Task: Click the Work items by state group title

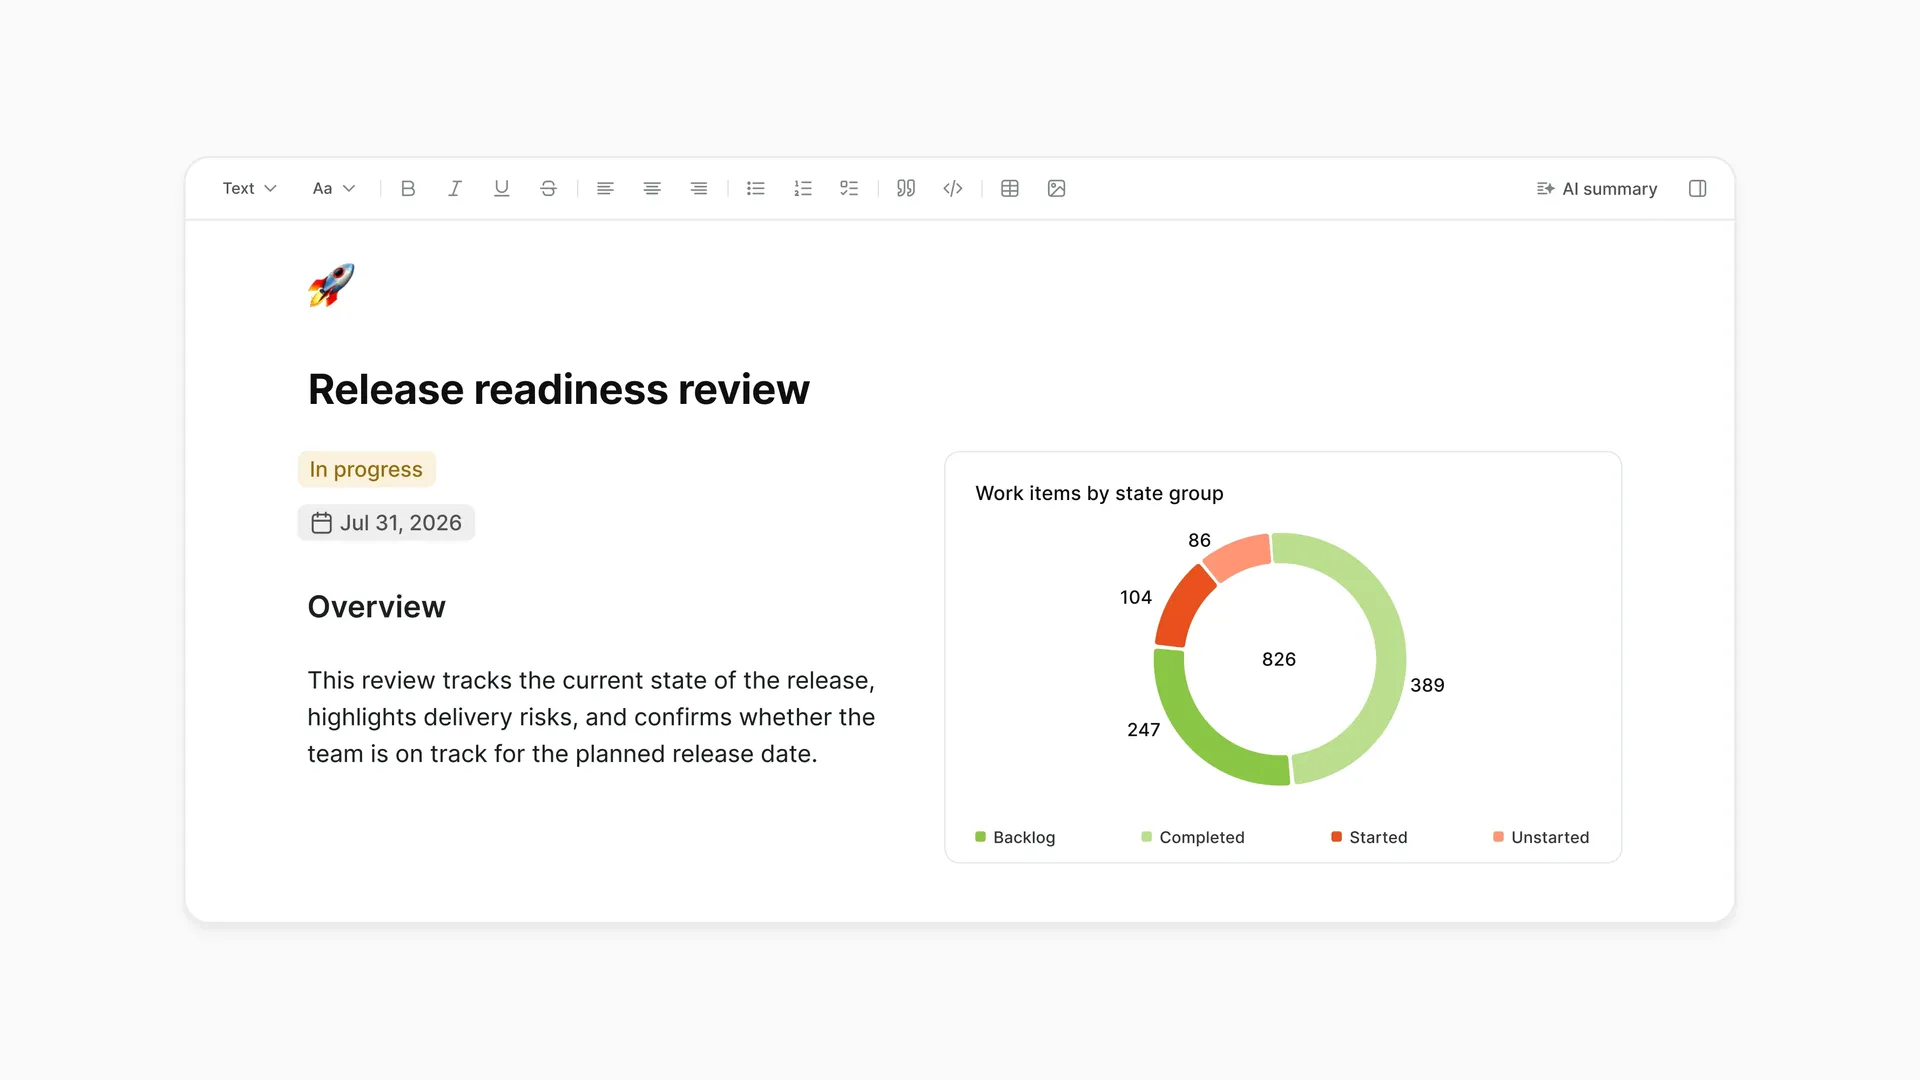Action: click(x=1099, y=493)
